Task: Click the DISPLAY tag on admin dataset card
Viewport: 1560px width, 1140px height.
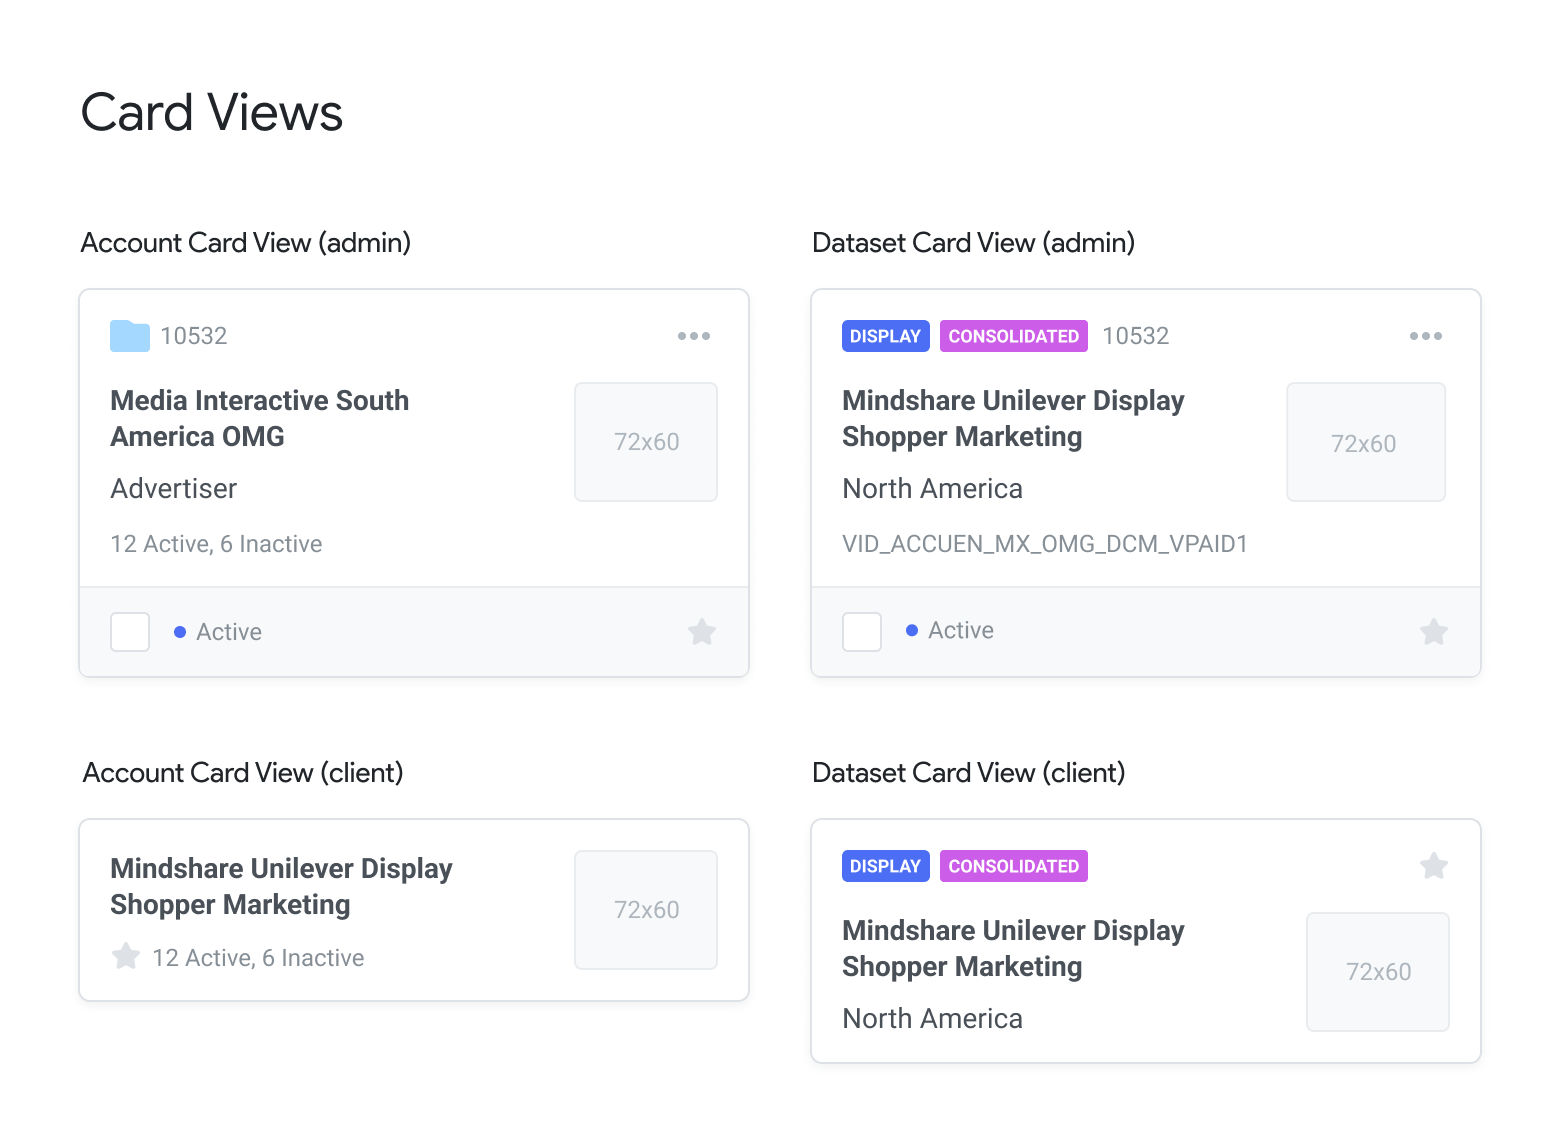Action: [x=885, y=336]
